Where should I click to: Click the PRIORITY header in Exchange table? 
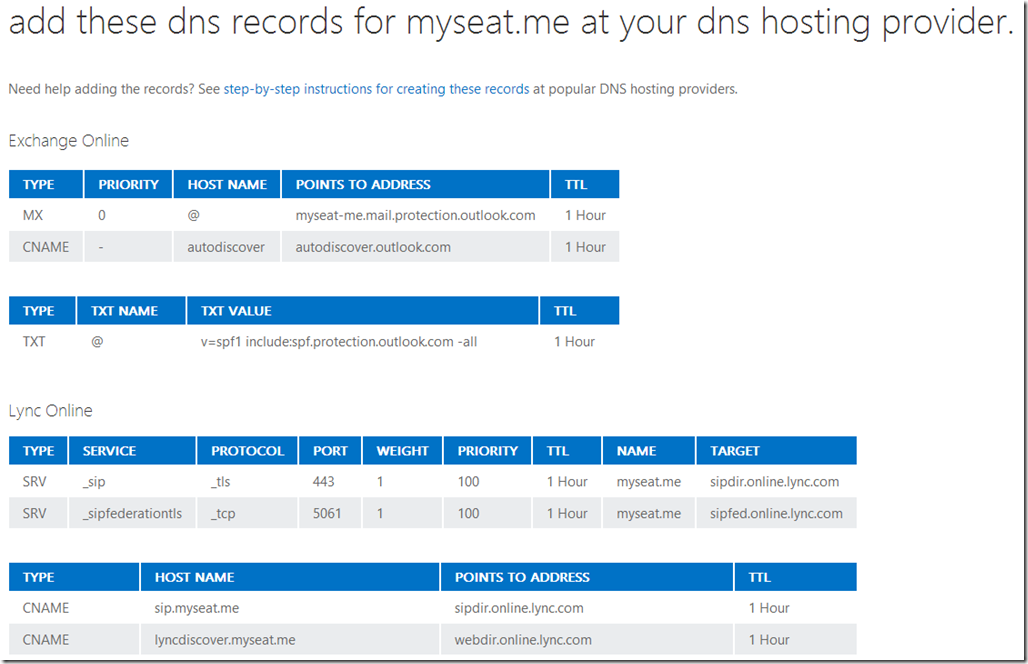128,185
